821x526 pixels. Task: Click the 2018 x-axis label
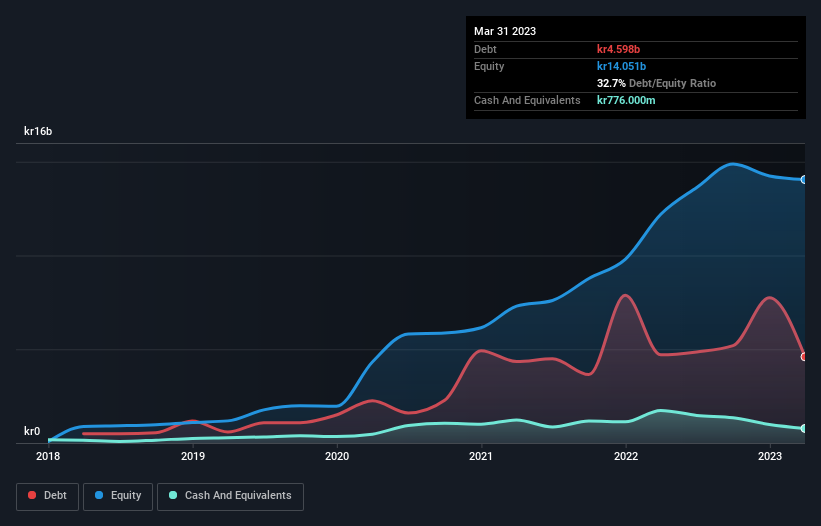[48, 456]
